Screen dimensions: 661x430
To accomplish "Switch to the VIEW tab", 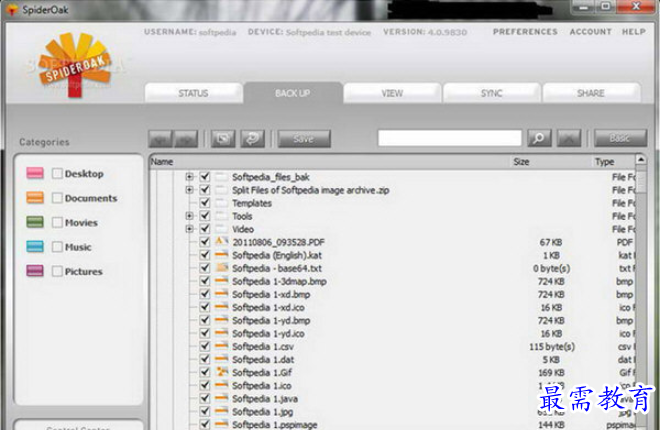I will 392,93.
